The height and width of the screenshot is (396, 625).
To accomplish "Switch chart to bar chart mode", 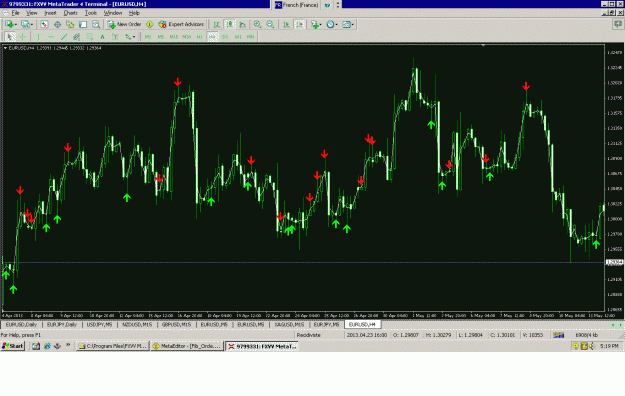I will pos(216,24).
